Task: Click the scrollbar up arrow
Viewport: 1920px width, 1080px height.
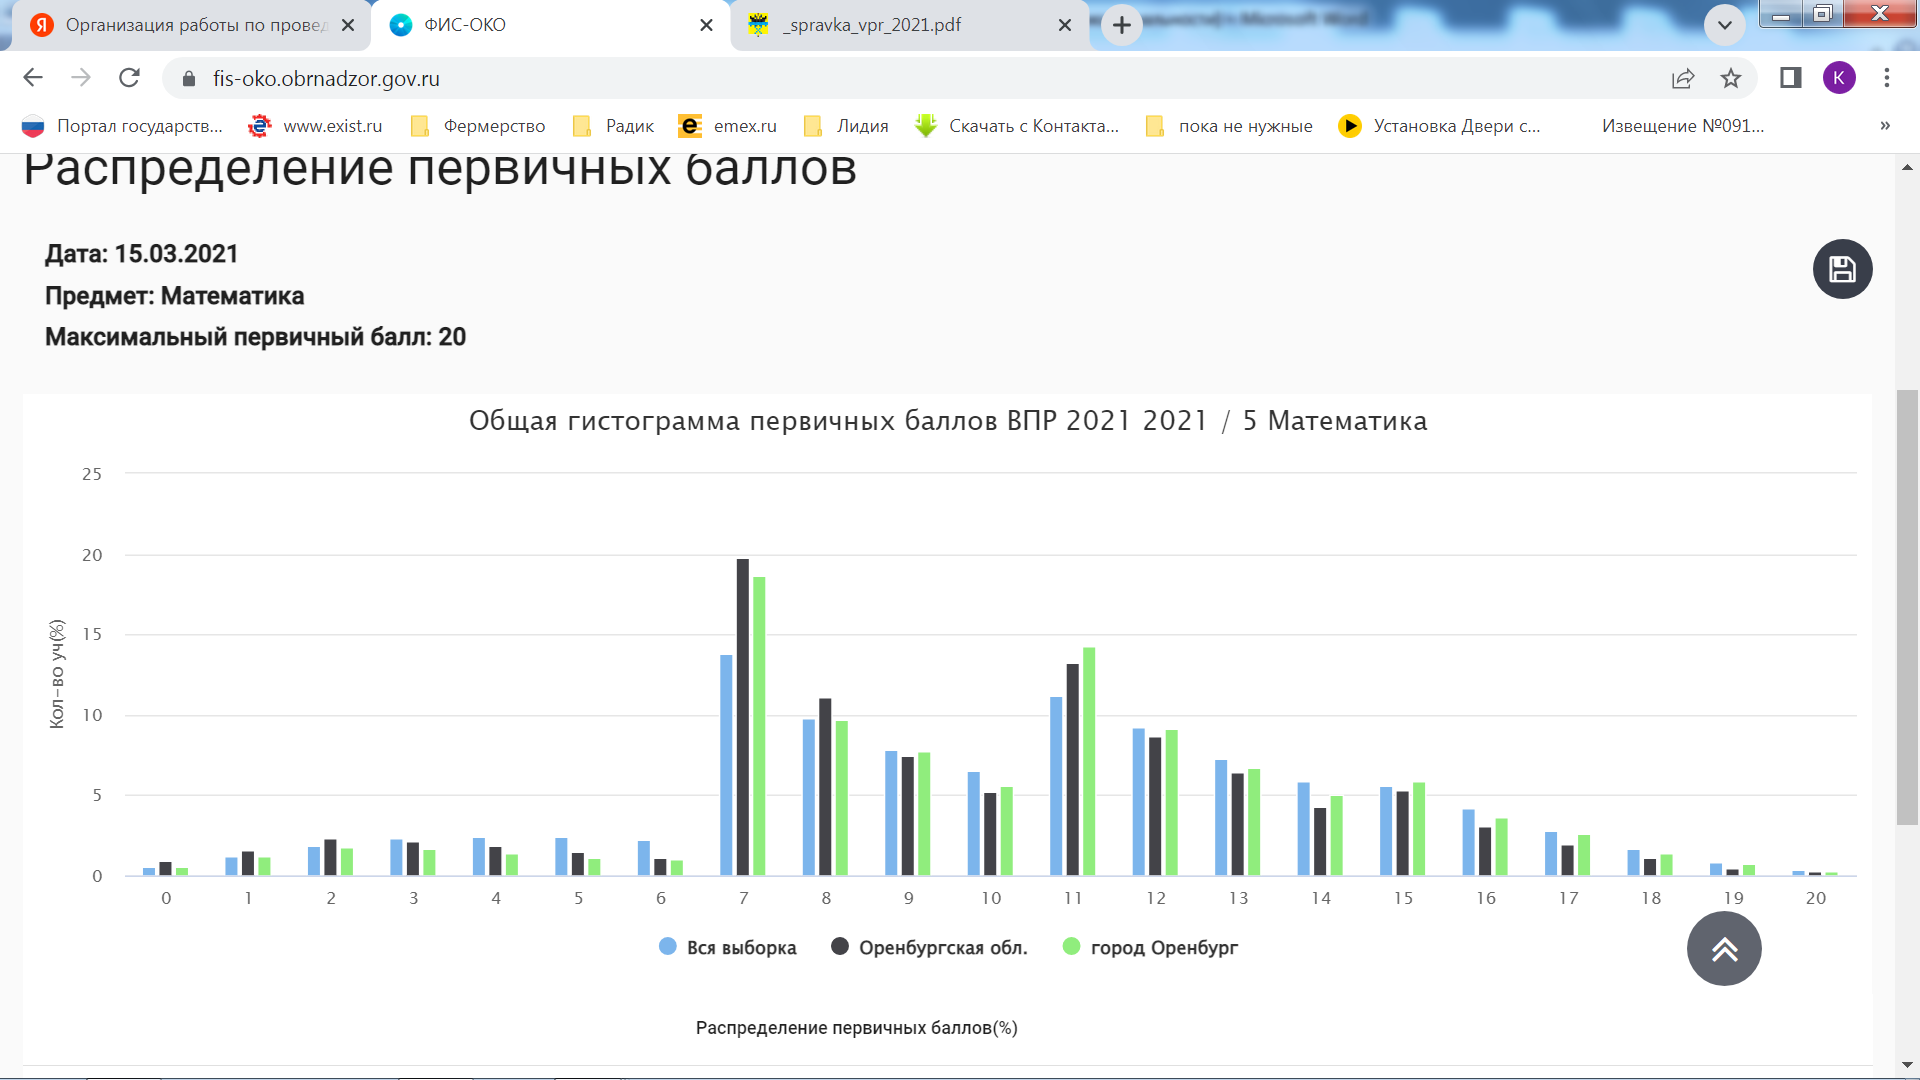Action: coord(1907,167)
